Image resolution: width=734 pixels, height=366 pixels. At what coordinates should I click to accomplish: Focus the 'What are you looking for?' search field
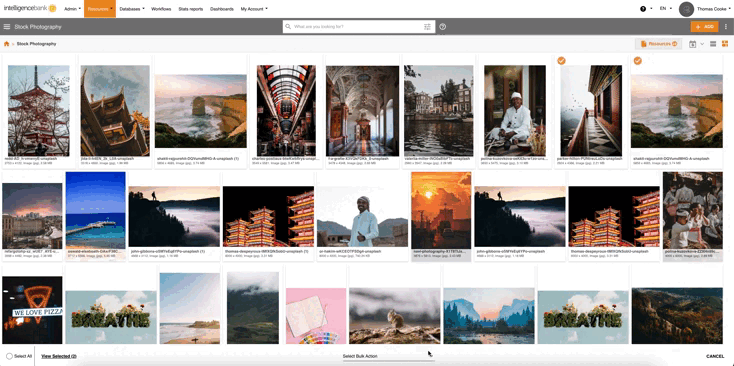tap(358, 27)
